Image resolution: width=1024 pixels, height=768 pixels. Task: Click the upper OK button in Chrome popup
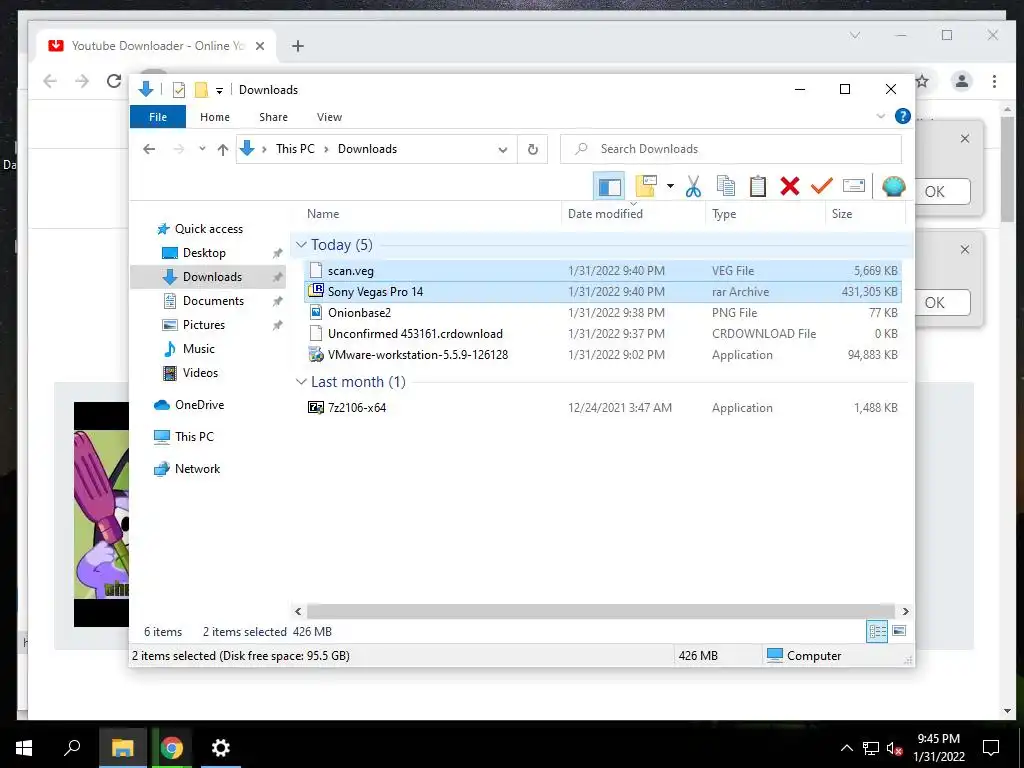click(943, 191)
